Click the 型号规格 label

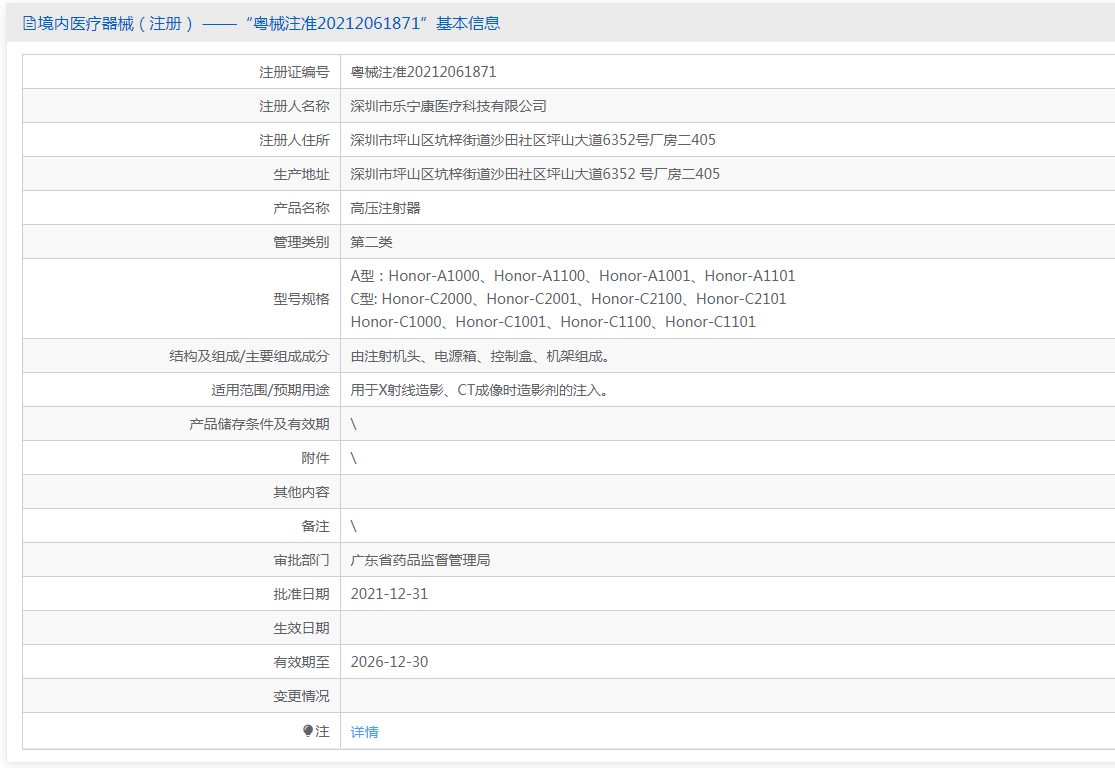(x=302, y=299)
